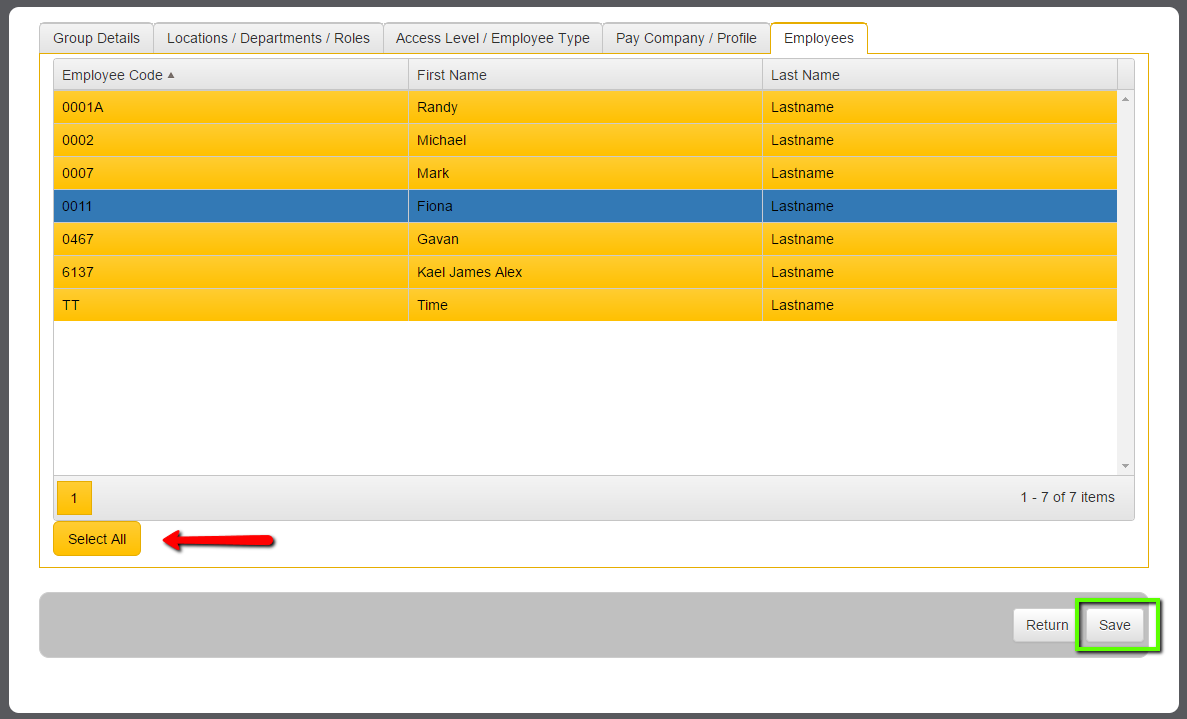This screenshot has width=1187, height=719.
Task: Click the Select All button
Action: (97, 539)
